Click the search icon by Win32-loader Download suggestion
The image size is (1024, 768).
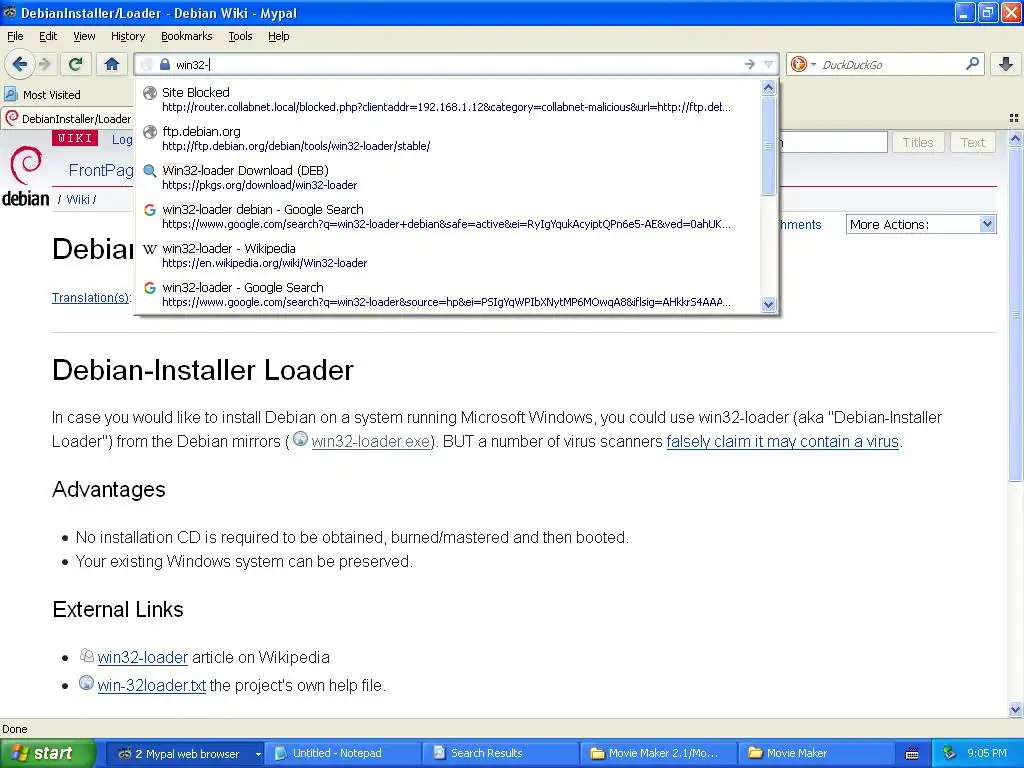(x=150, y=171)
